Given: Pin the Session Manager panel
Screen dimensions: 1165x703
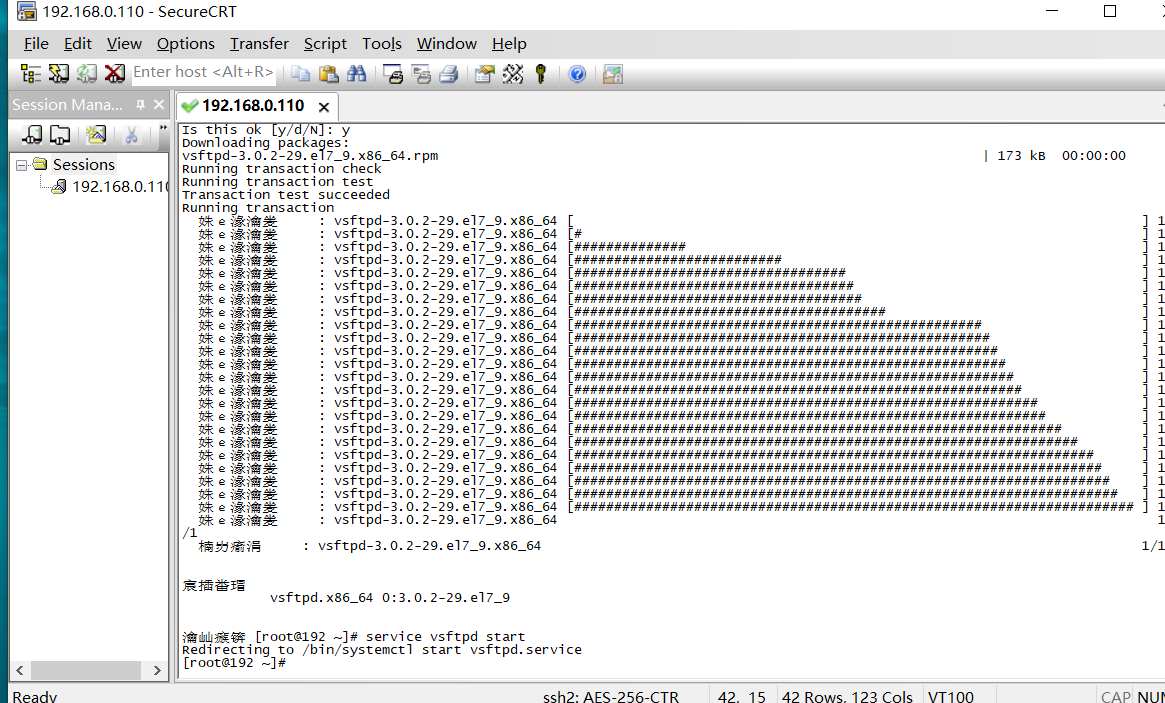Looking at the screenshot, I should [140, 105].
